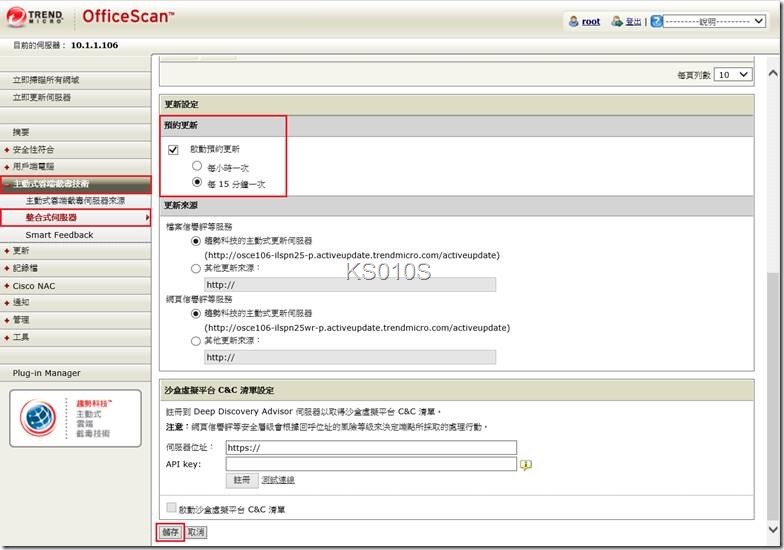Choose 其他更新來源 under 檔案信譽評等服務
The width and height of the screenshot is (784, 550).
click(x=196, y=268)
